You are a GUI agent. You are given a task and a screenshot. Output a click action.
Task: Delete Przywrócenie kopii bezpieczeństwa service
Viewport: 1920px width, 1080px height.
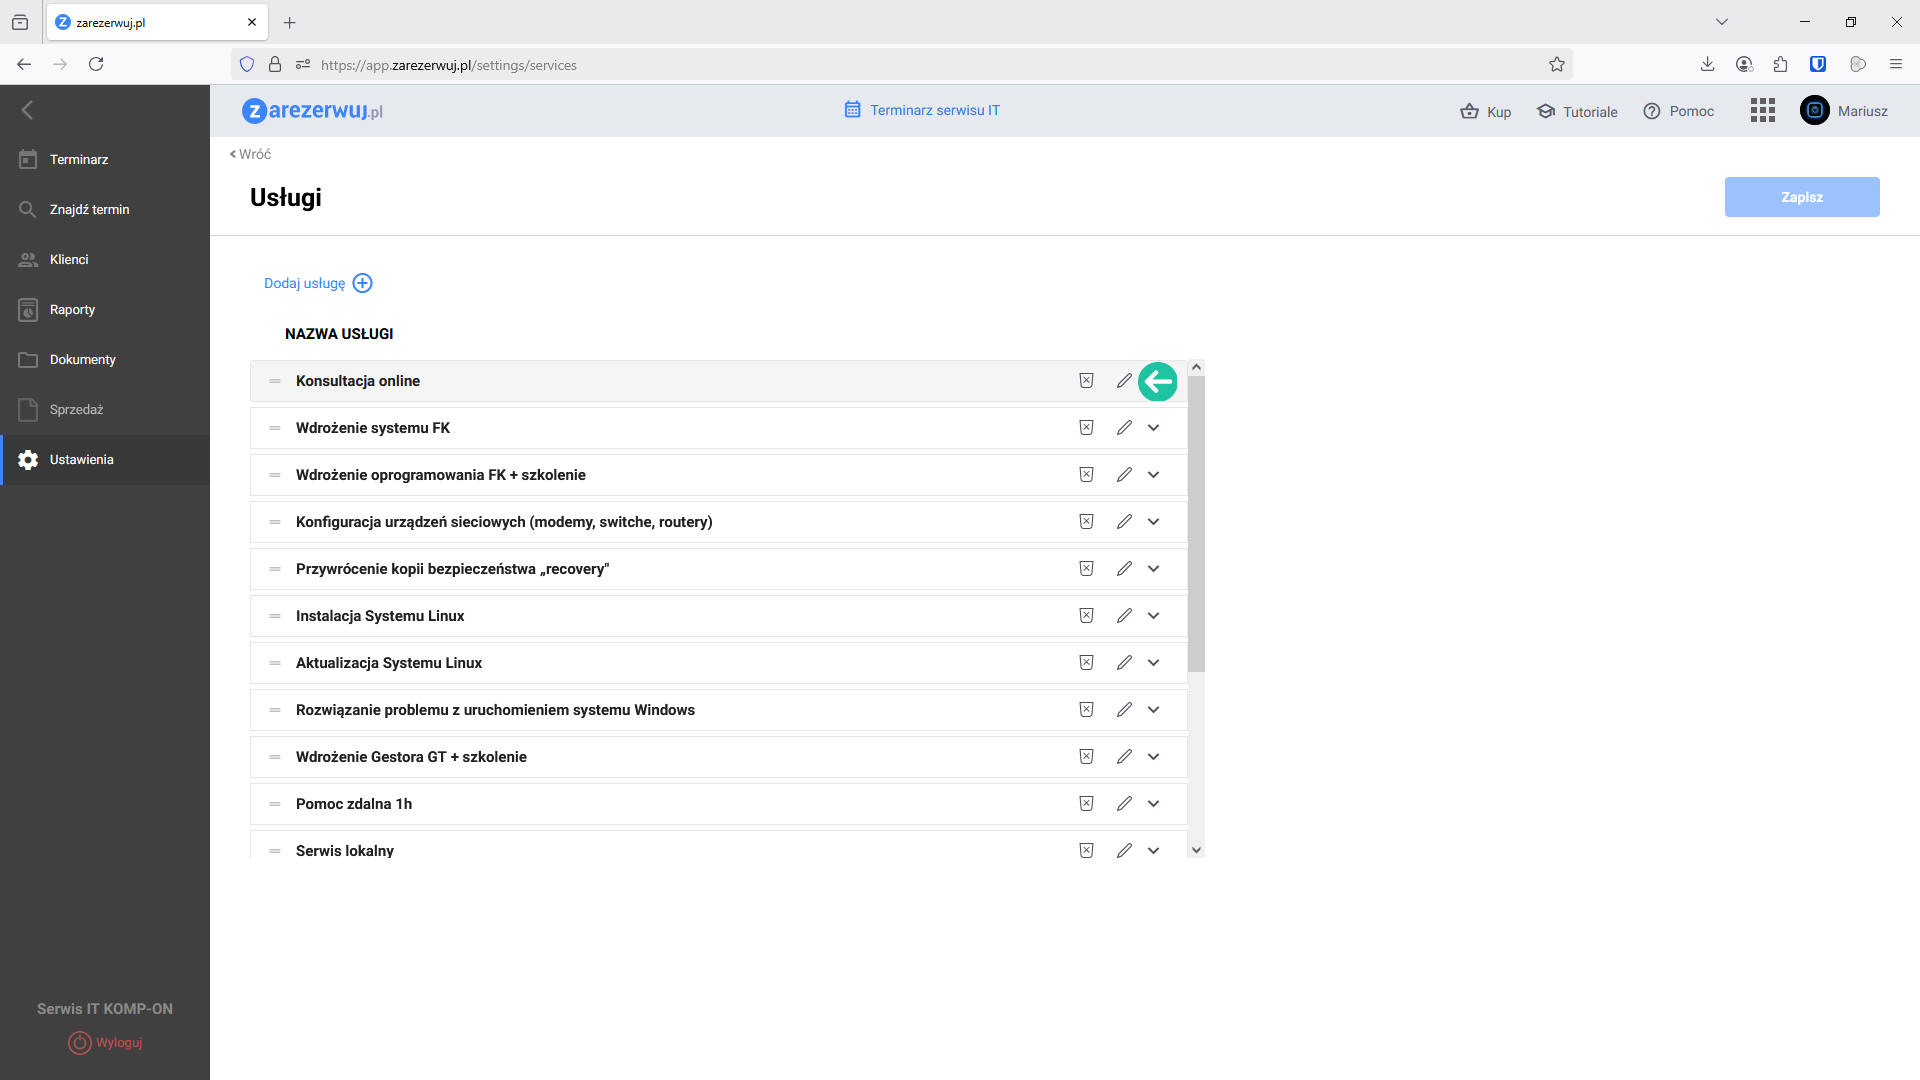tap(1086, 569)
